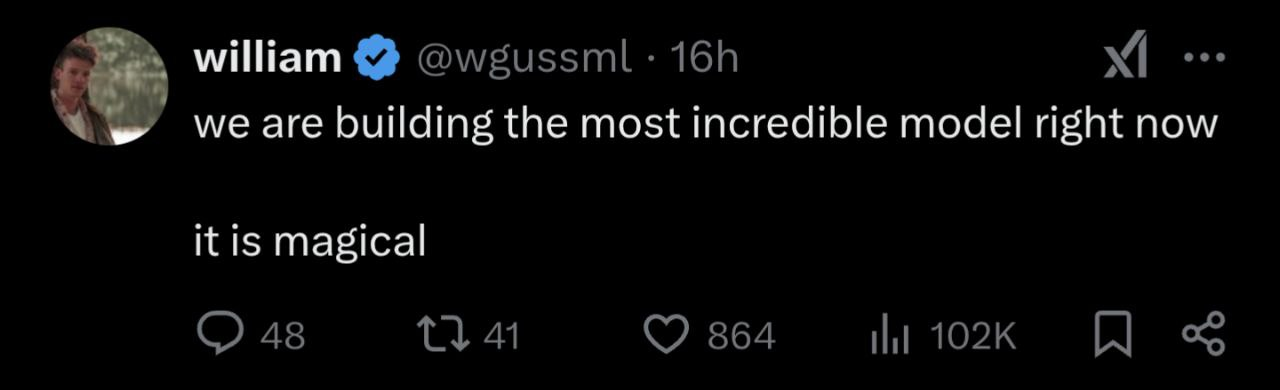
Task: Click the 102K views count
Action: click(973, 336)
